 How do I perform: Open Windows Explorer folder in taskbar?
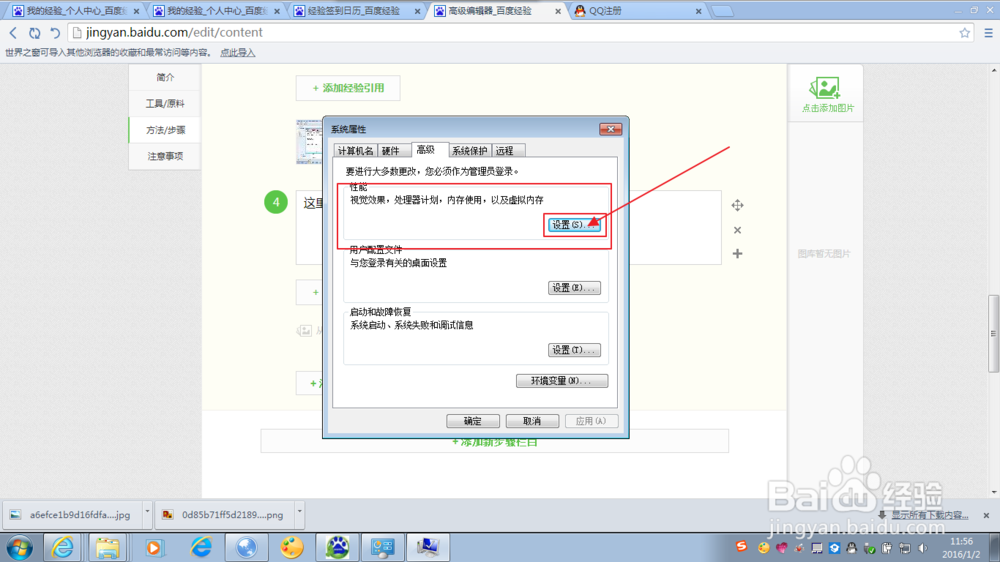pyautogui.click(x=107, y=548)
